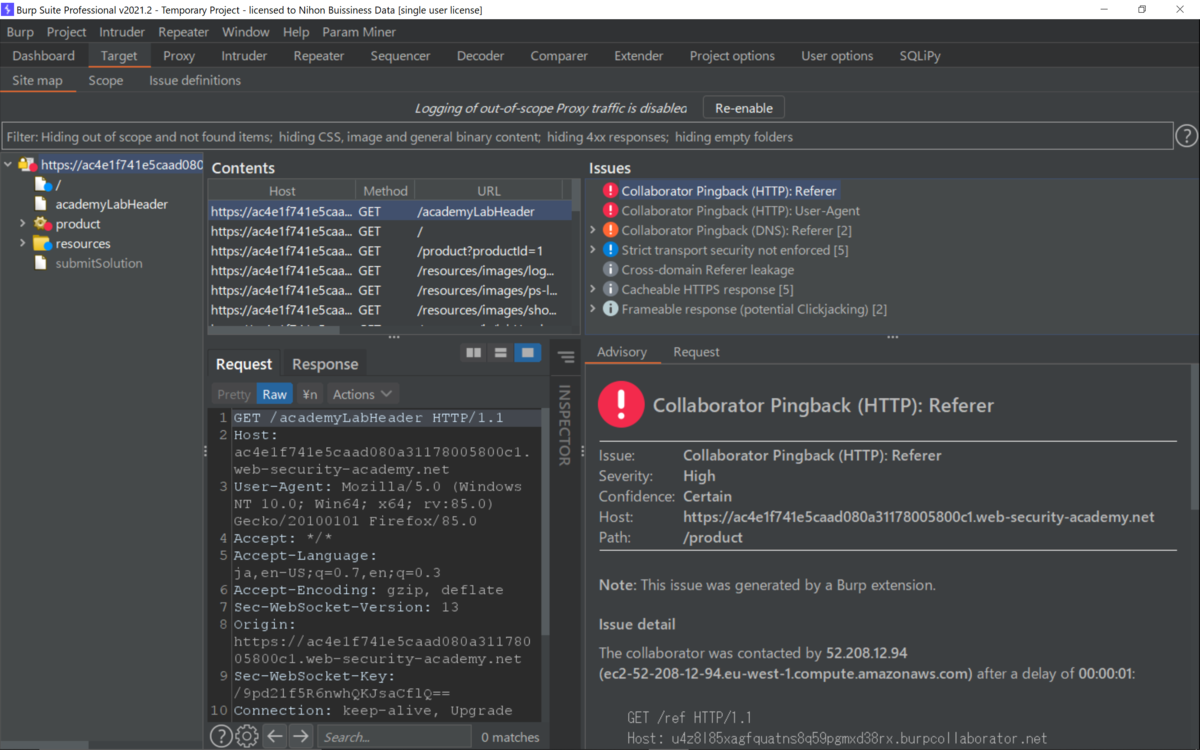The width and height of the screenshot is (1200, 750).
Task: Select the /academyLabHeader contents row
Action: 390,211
